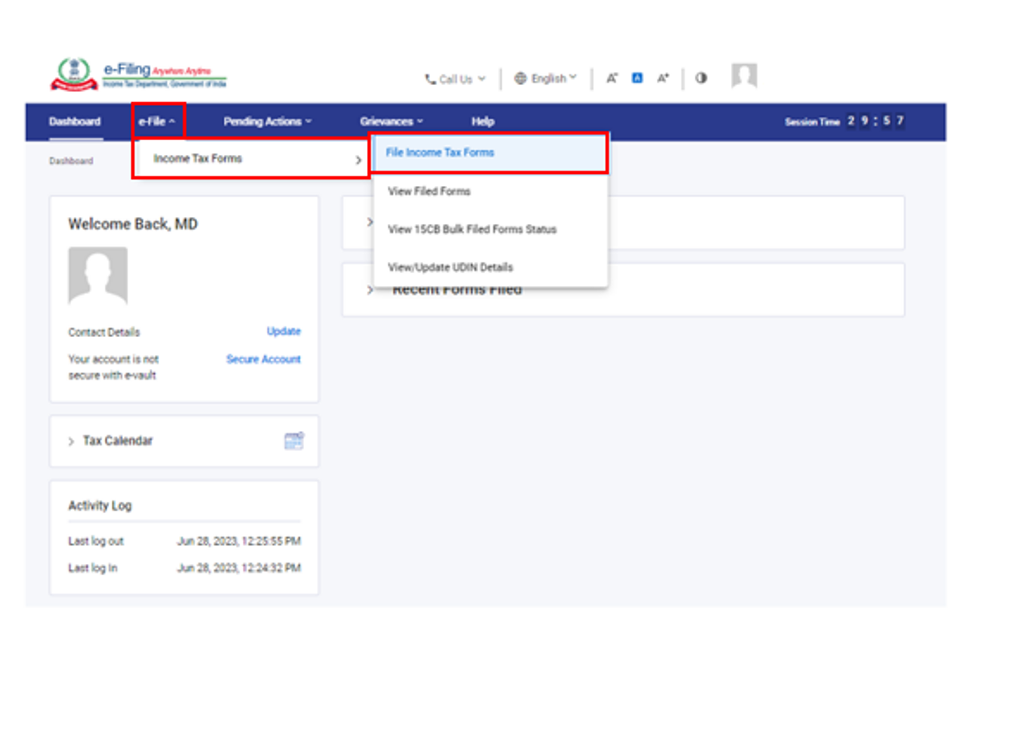
Task: Click the Call Us phone icon
Action: pos(430,78)
